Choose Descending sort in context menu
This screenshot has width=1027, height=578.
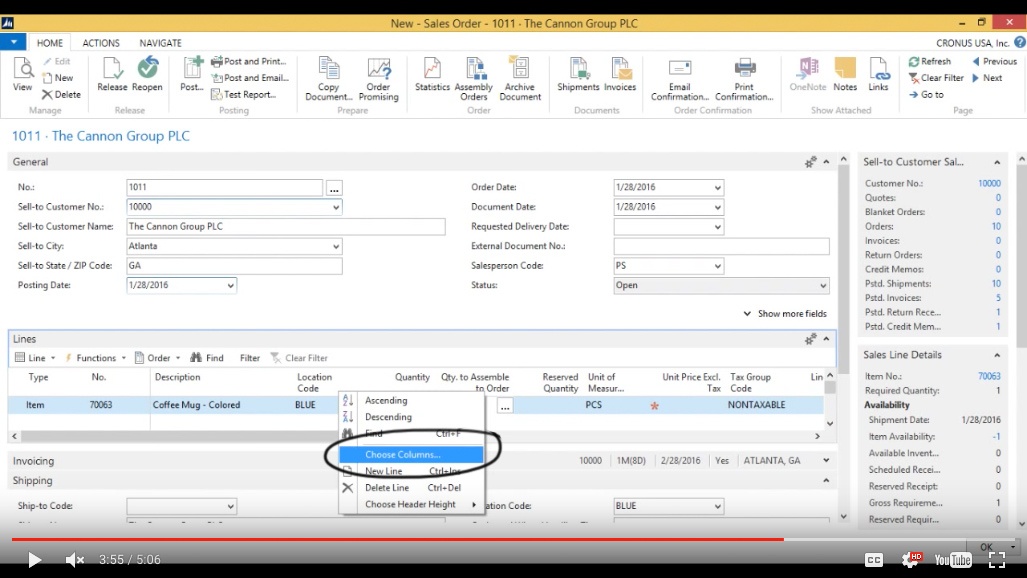pos(411,417)
